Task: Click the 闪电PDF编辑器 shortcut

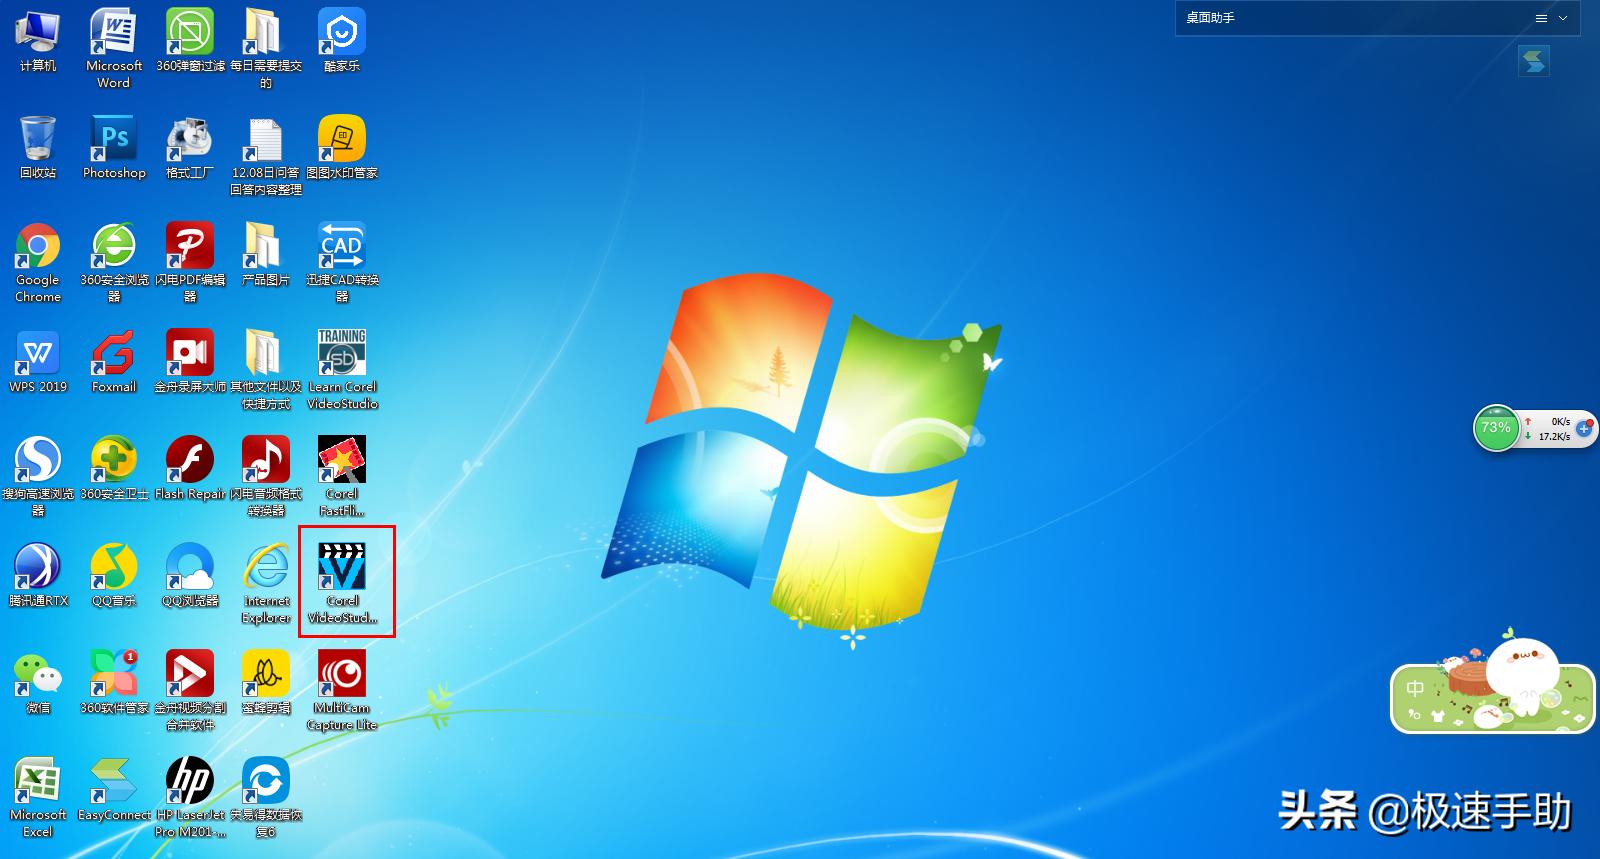Action: click(x=190, y=263)
